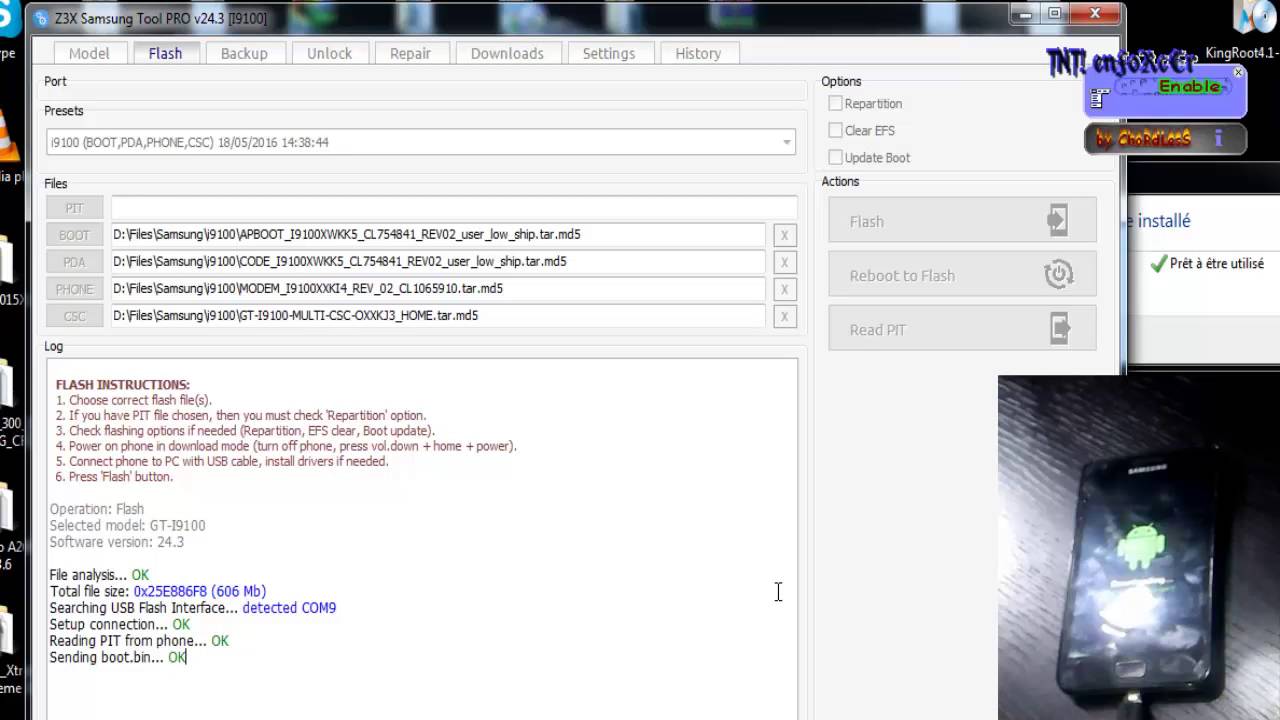Viewport: 1280px width, 720px height.
Task: Go to the Backup tab
Action: tap(244, 53)
